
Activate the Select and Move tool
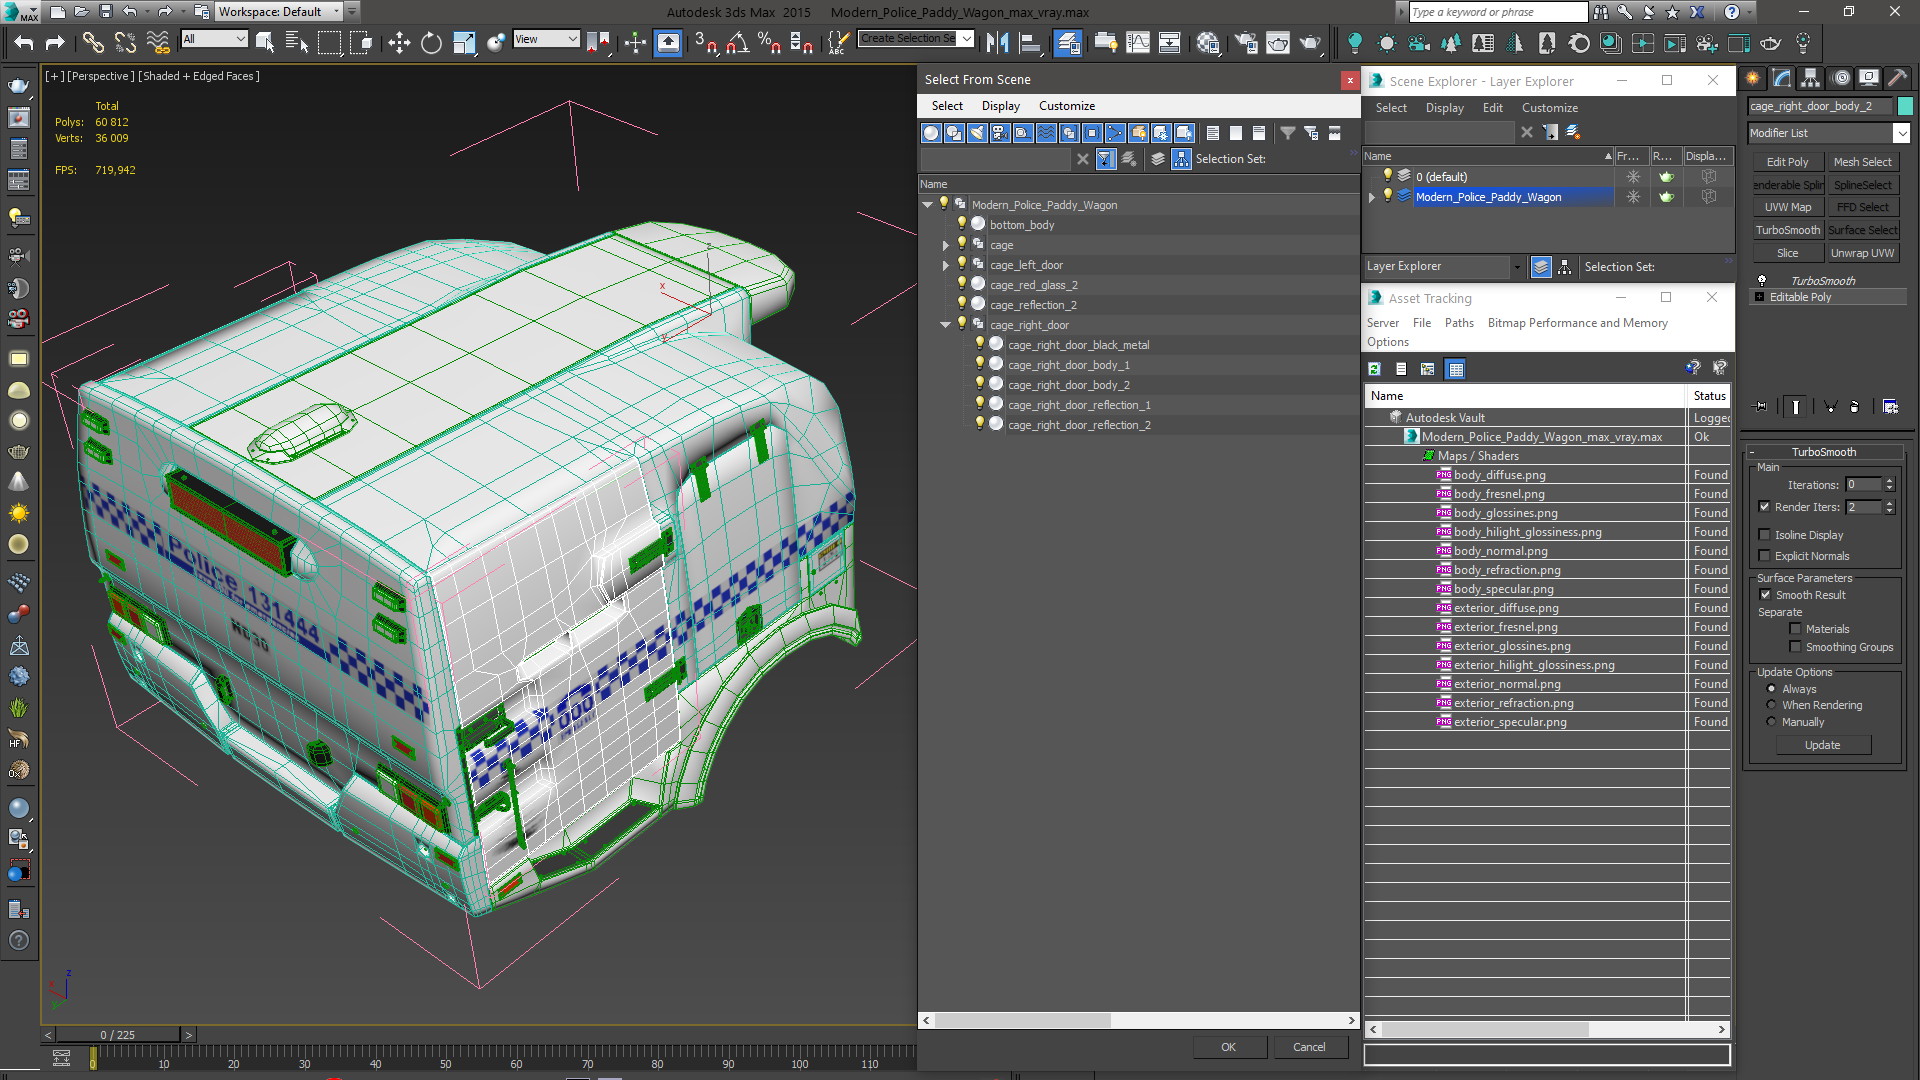coord(399,42)
